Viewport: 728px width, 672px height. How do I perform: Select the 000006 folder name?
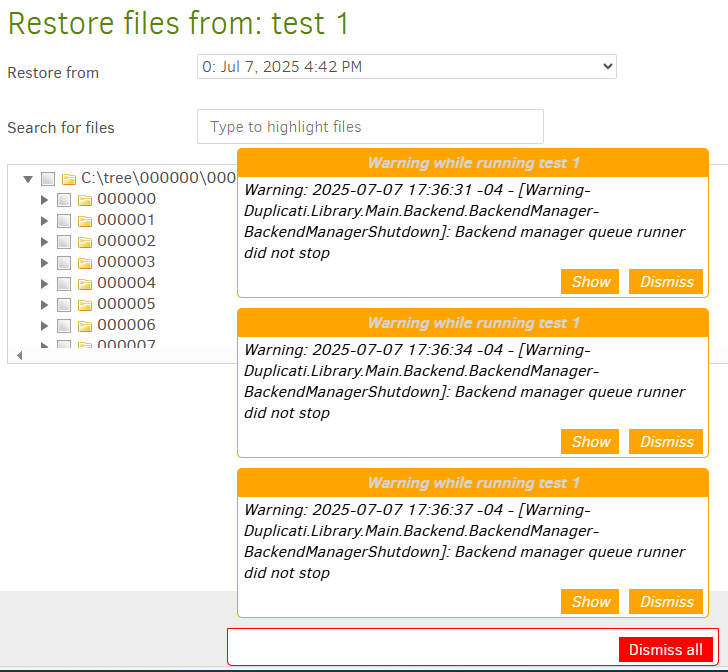click(x=126, y=325)
